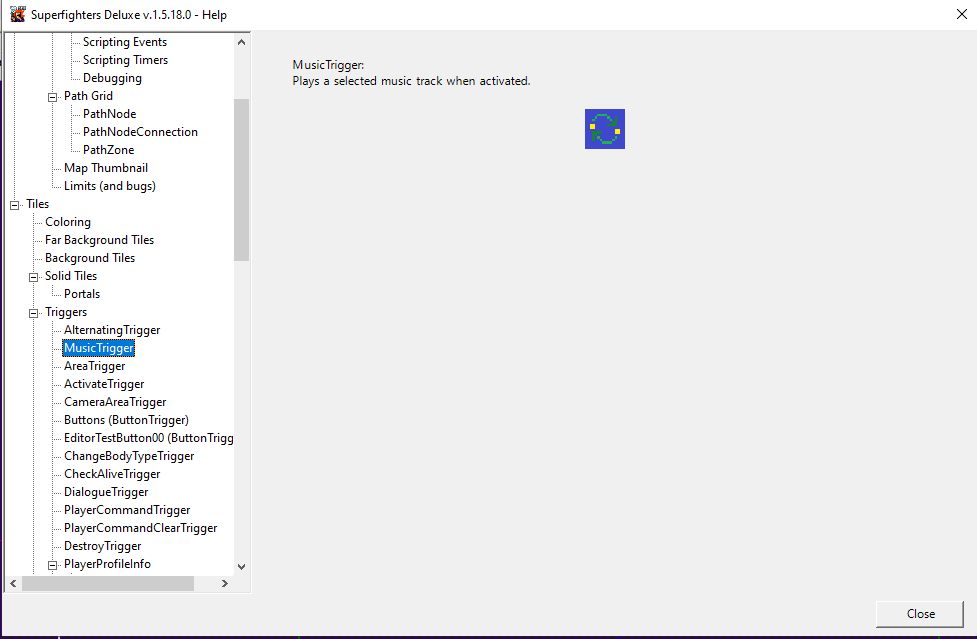This screenshot has width=977, height=639.
Task: Open the Portals help topic
Action: tap(82, 294)
